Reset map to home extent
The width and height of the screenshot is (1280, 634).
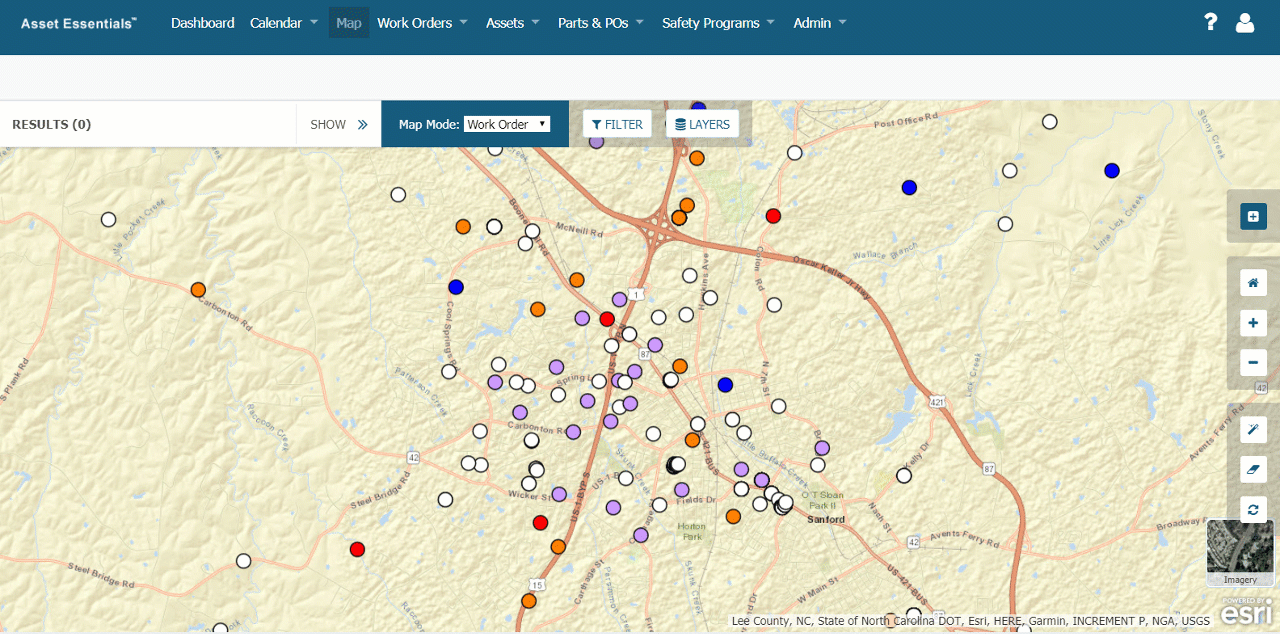coord(1253,283)
